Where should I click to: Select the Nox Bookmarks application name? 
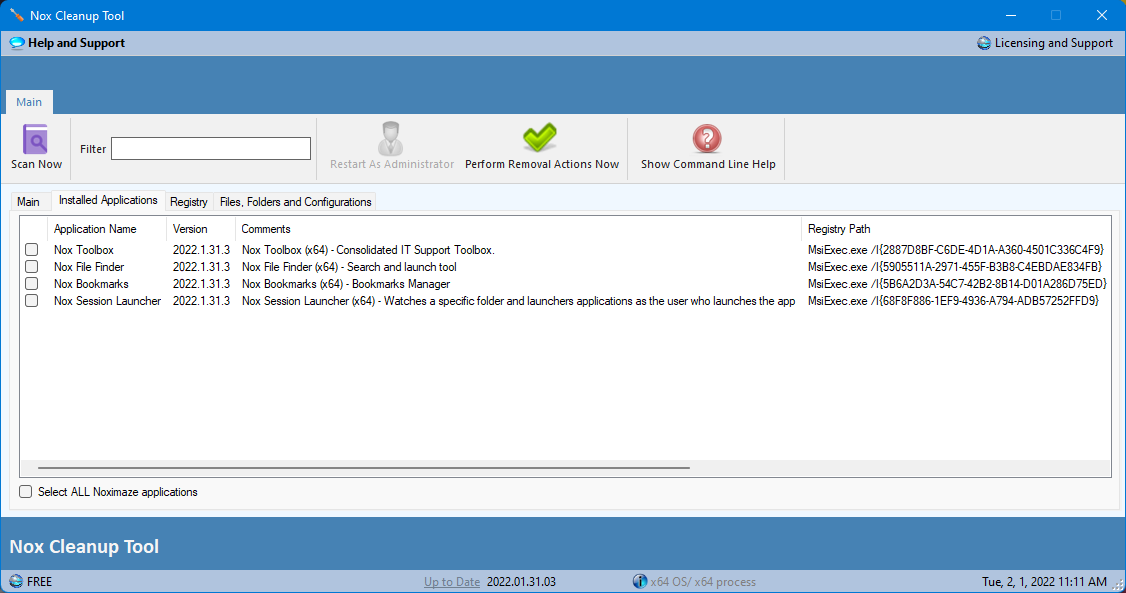click(x=91, y=284)
